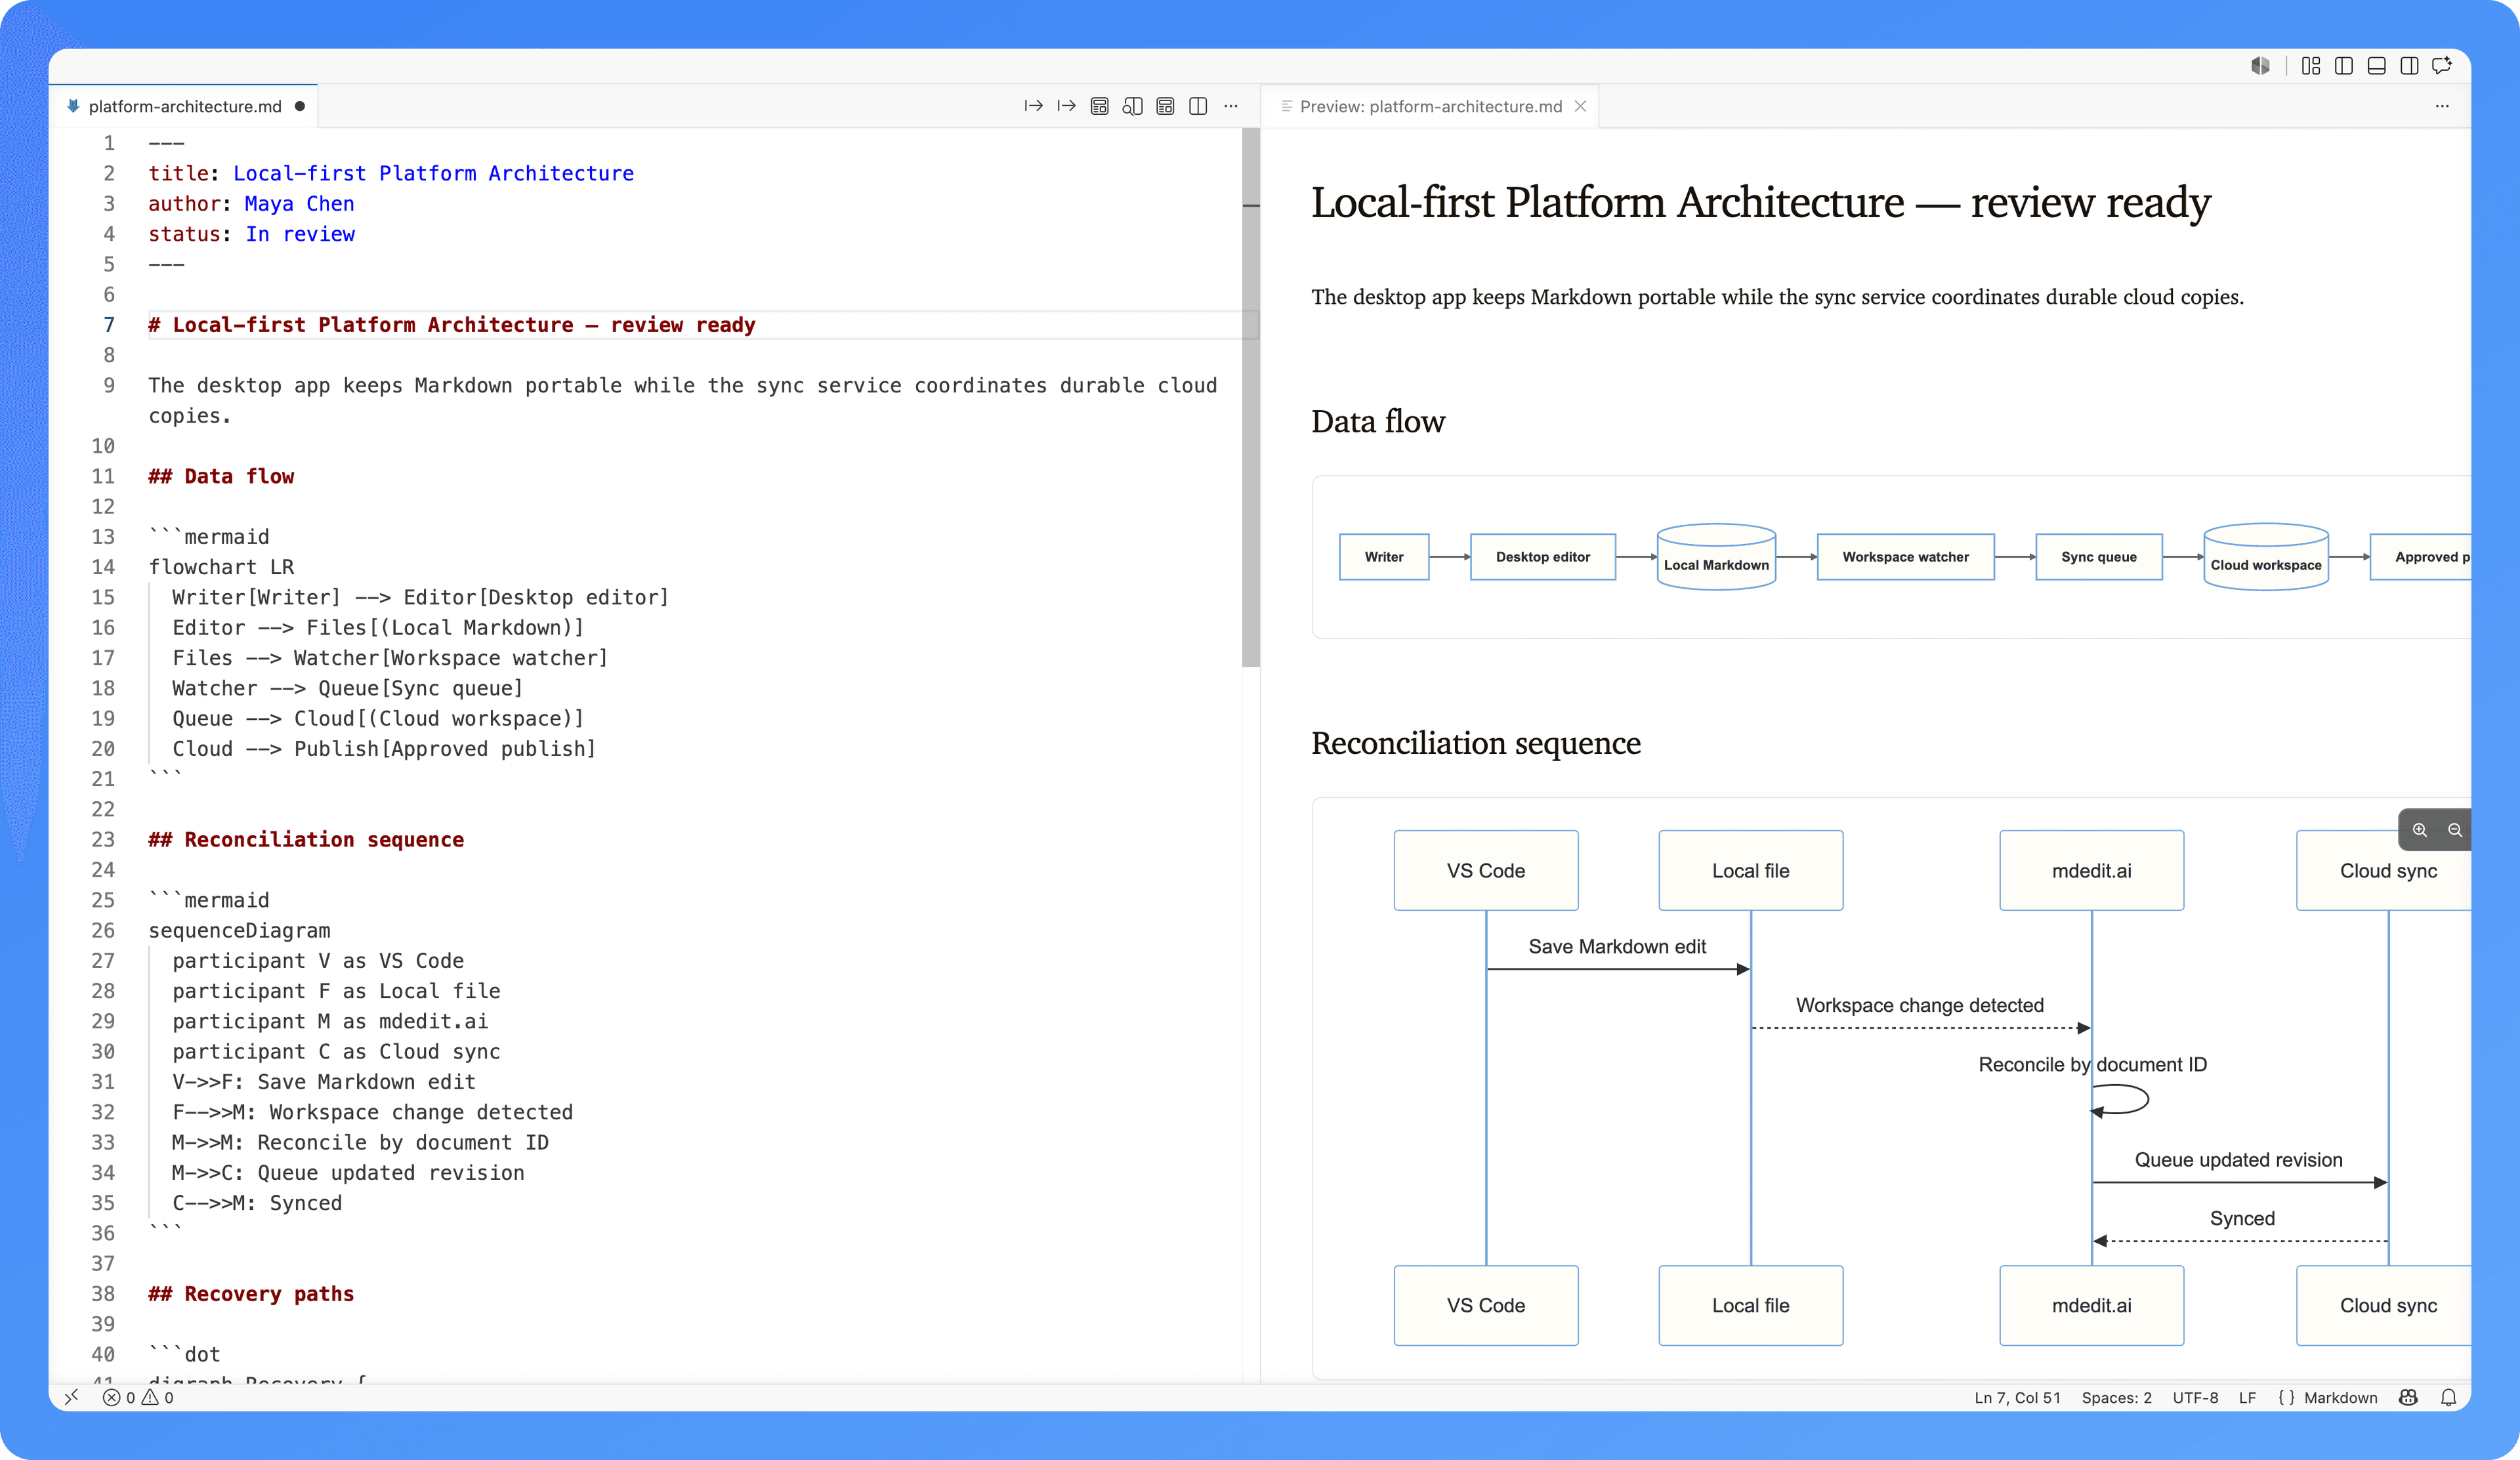
Task: Click the 'sequenceDiagram' code line
Action: click(239, 930)
